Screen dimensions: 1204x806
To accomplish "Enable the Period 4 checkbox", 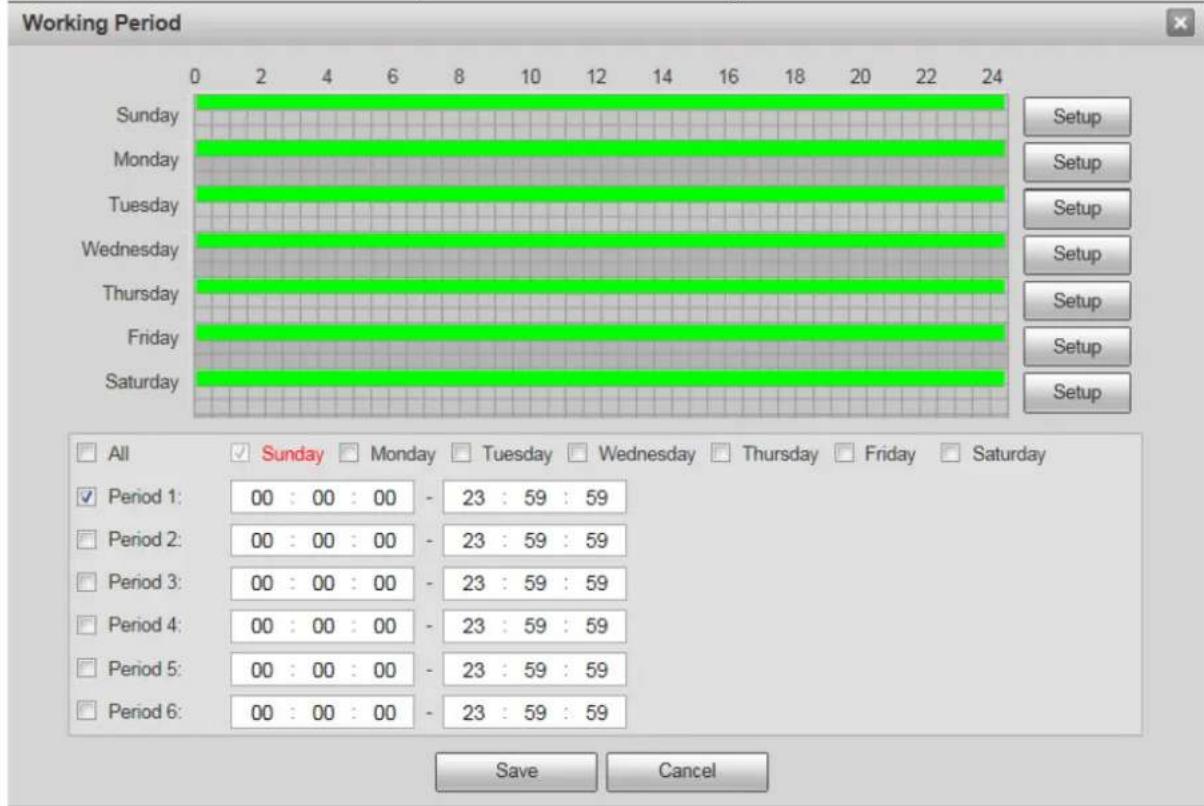I will [x=85, y=626].
